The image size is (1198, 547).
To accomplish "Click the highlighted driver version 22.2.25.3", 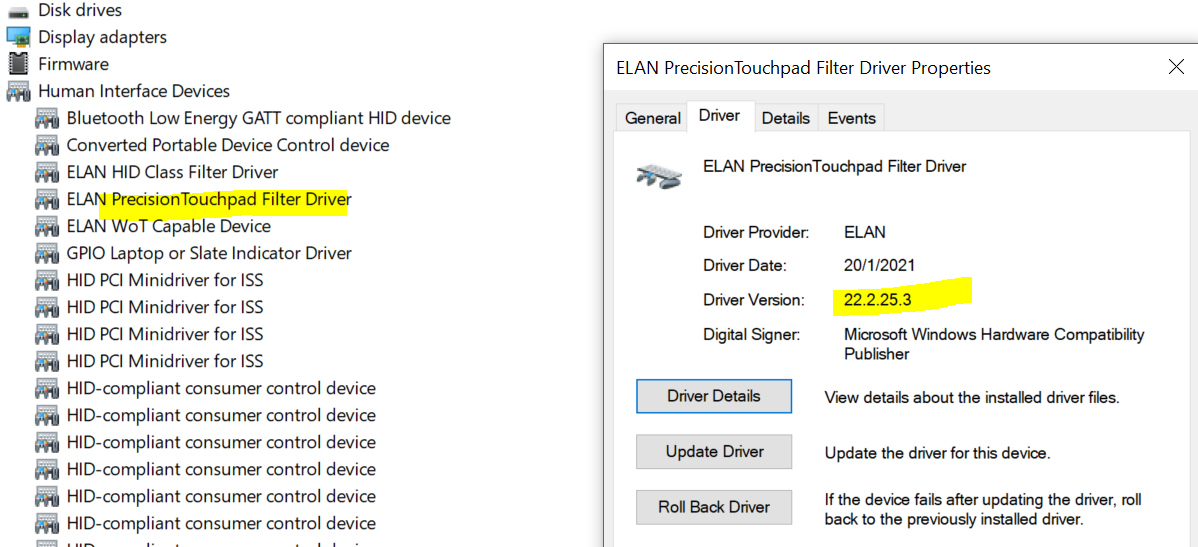I will point(877,299).
